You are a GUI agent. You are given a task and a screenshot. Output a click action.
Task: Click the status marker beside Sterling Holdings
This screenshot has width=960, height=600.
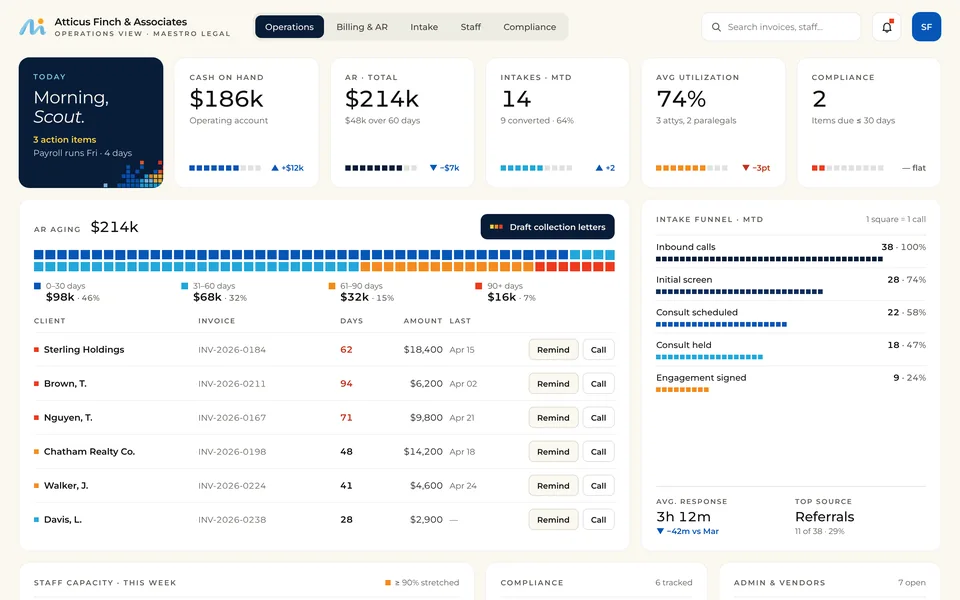click(x=36, y=350)
